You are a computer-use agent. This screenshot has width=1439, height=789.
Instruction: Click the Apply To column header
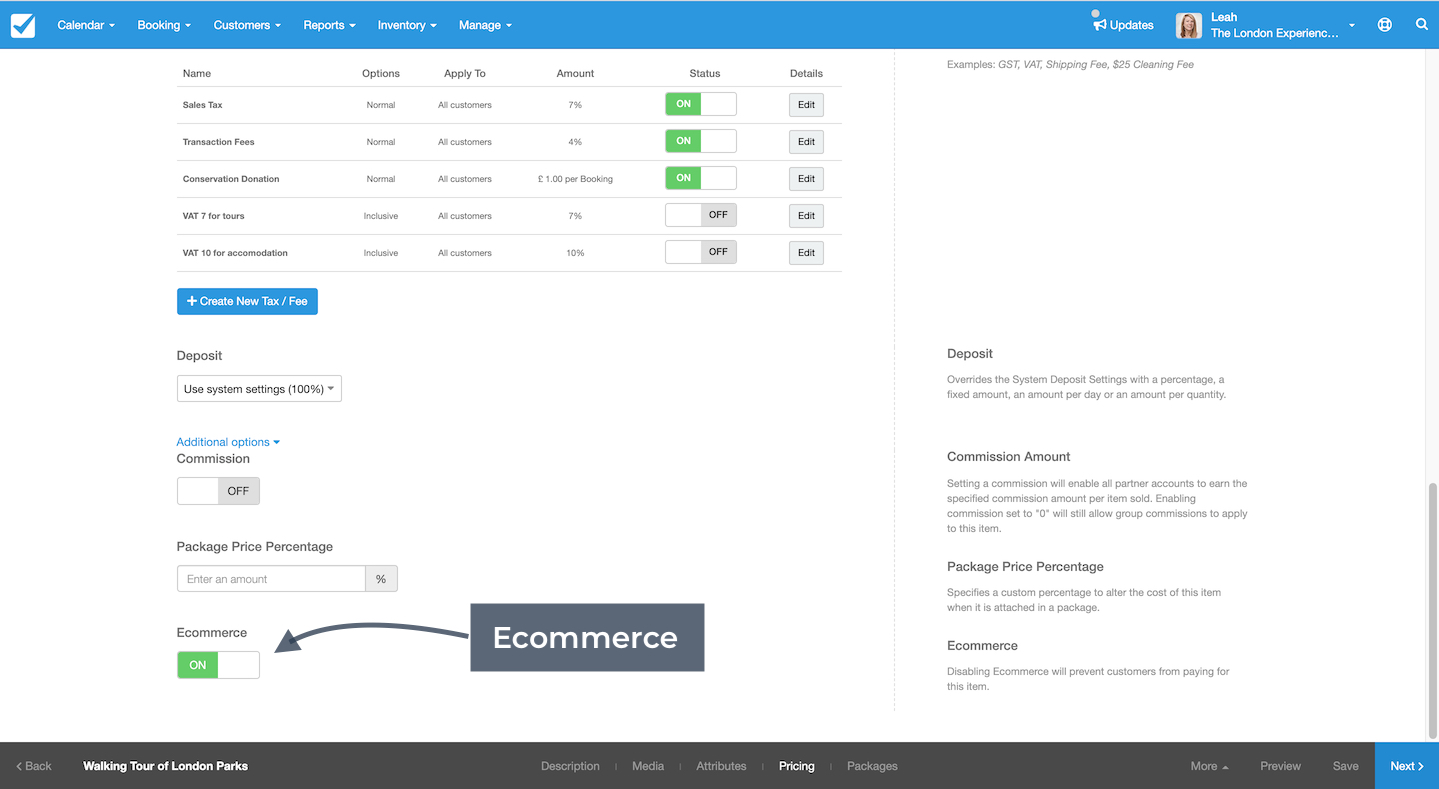point(465,73)
